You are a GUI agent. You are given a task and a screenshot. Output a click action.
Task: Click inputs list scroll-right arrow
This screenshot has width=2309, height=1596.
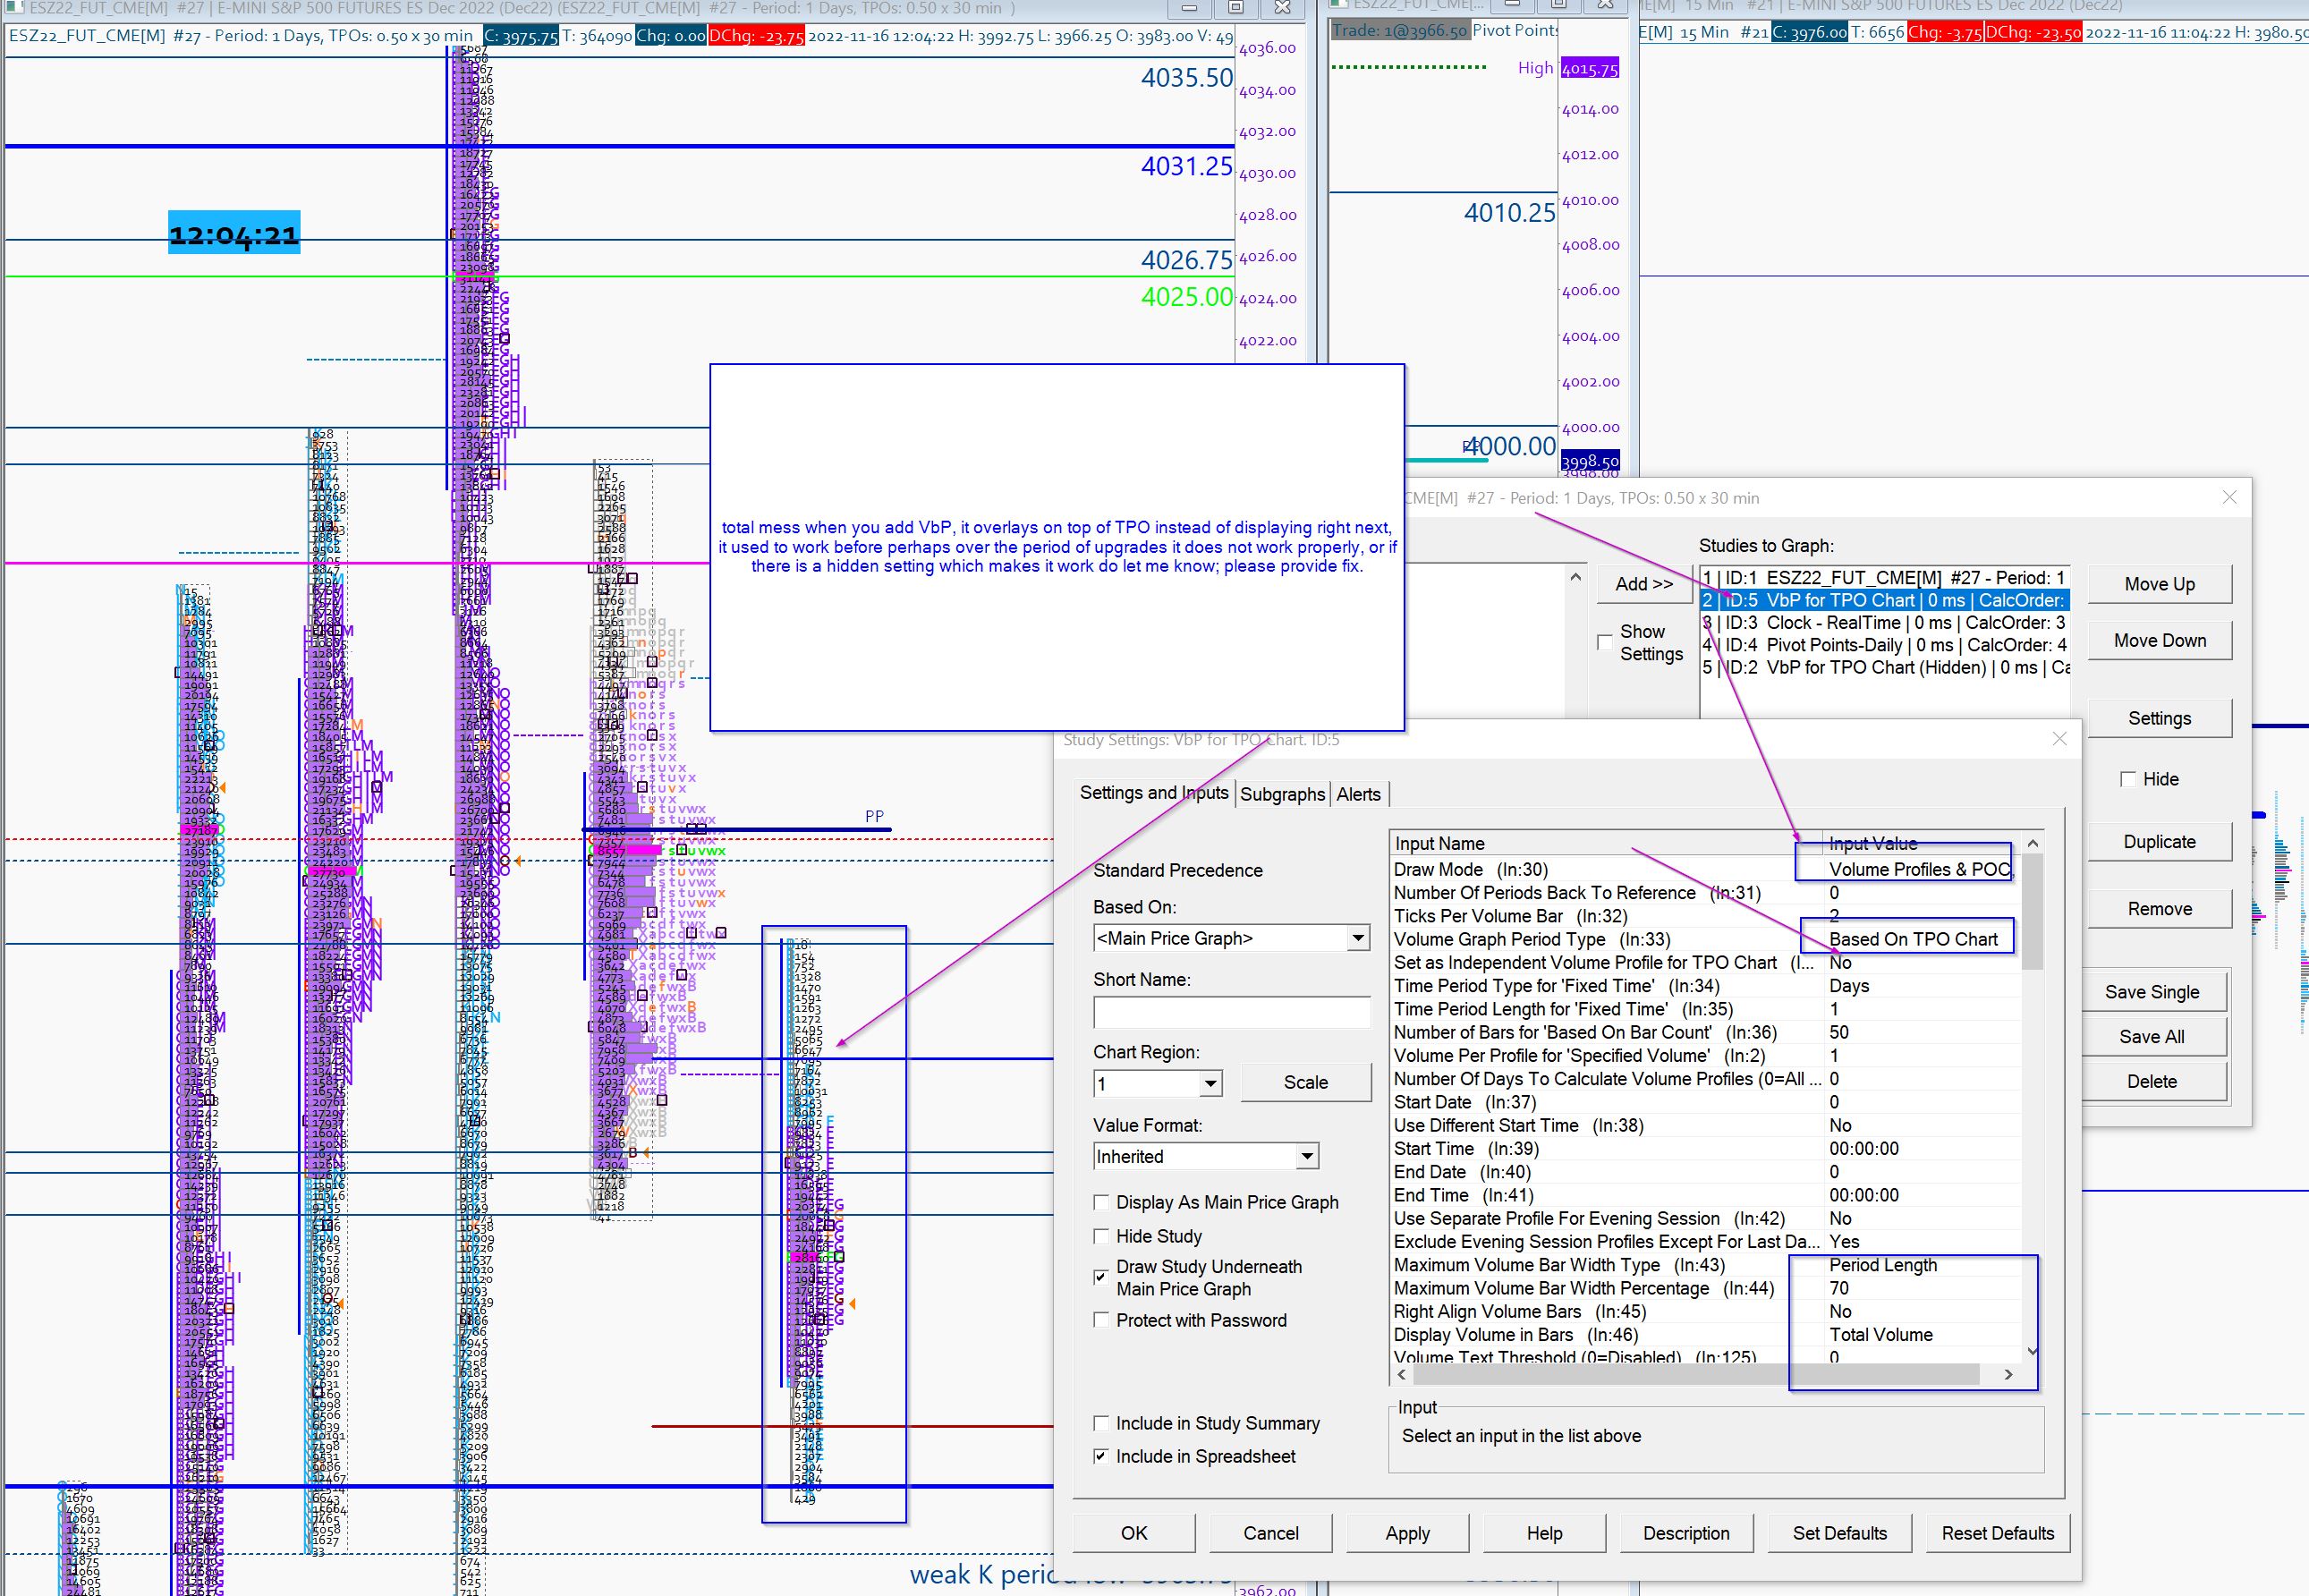tap(2009, 1375)
